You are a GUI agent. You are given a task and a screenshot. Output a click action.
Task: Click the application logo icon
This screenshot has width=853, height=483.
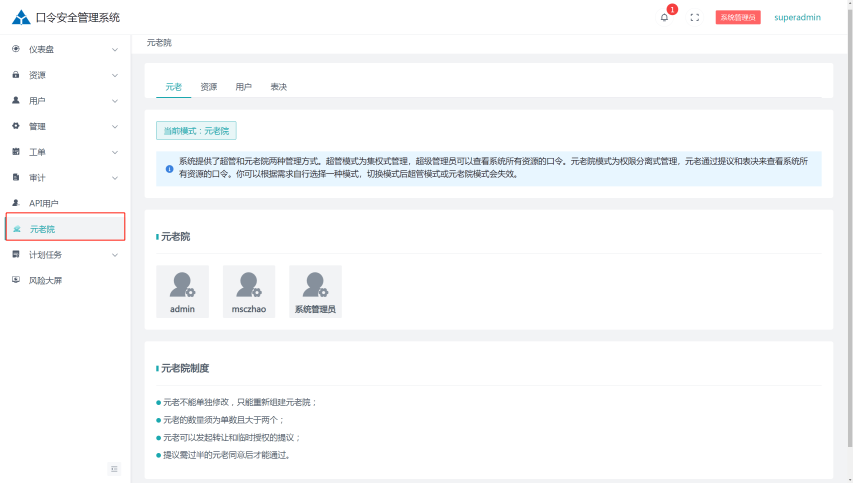tap(21, 17)
